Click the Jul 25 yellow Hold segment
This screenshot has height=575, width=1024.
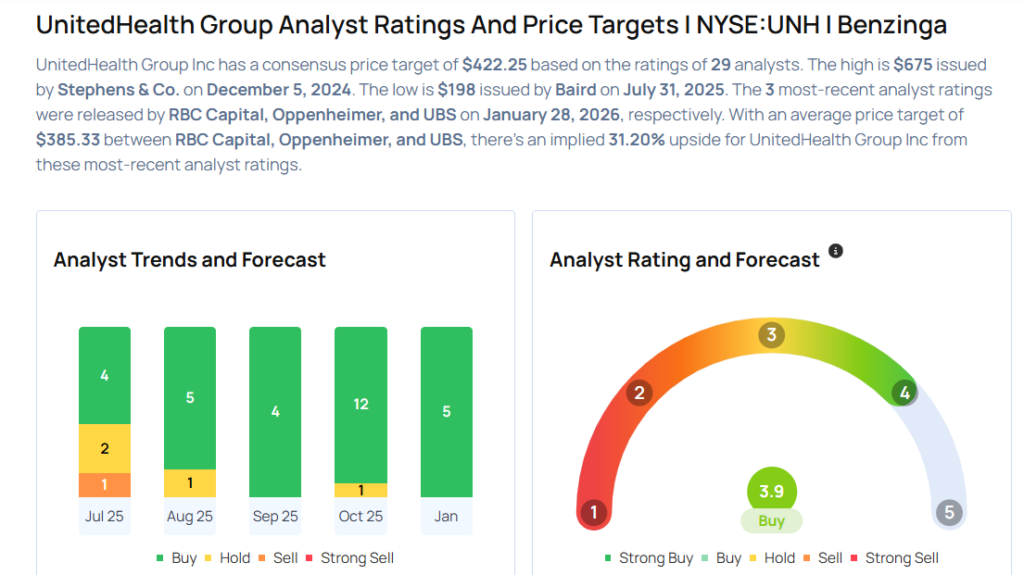105,448
